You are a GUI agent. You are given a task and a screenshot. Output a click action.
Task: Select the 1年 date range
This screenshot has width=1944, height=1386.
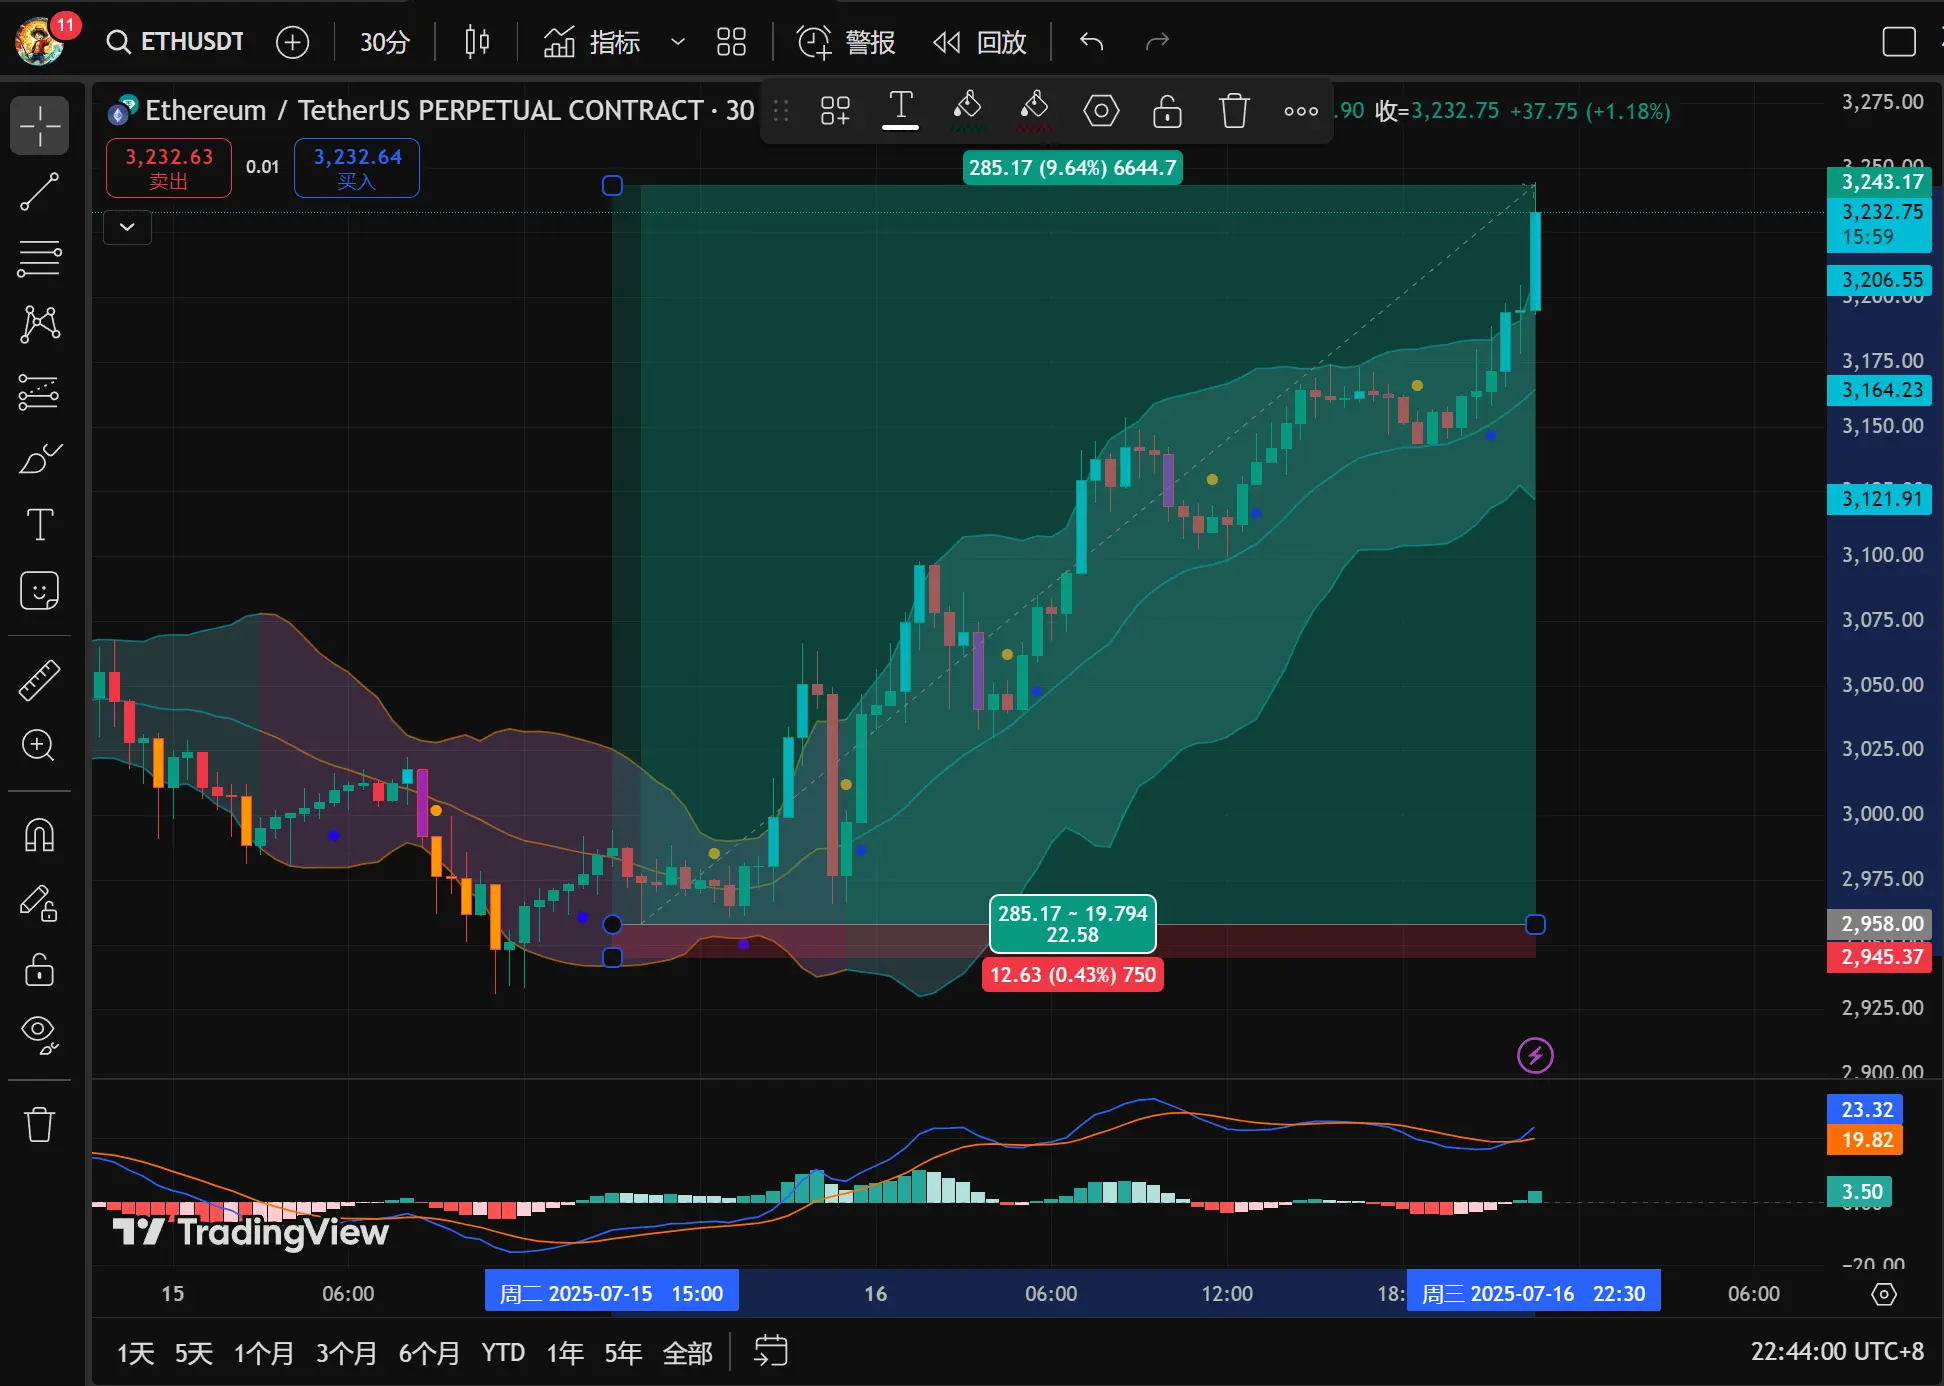click(565, 1353)
